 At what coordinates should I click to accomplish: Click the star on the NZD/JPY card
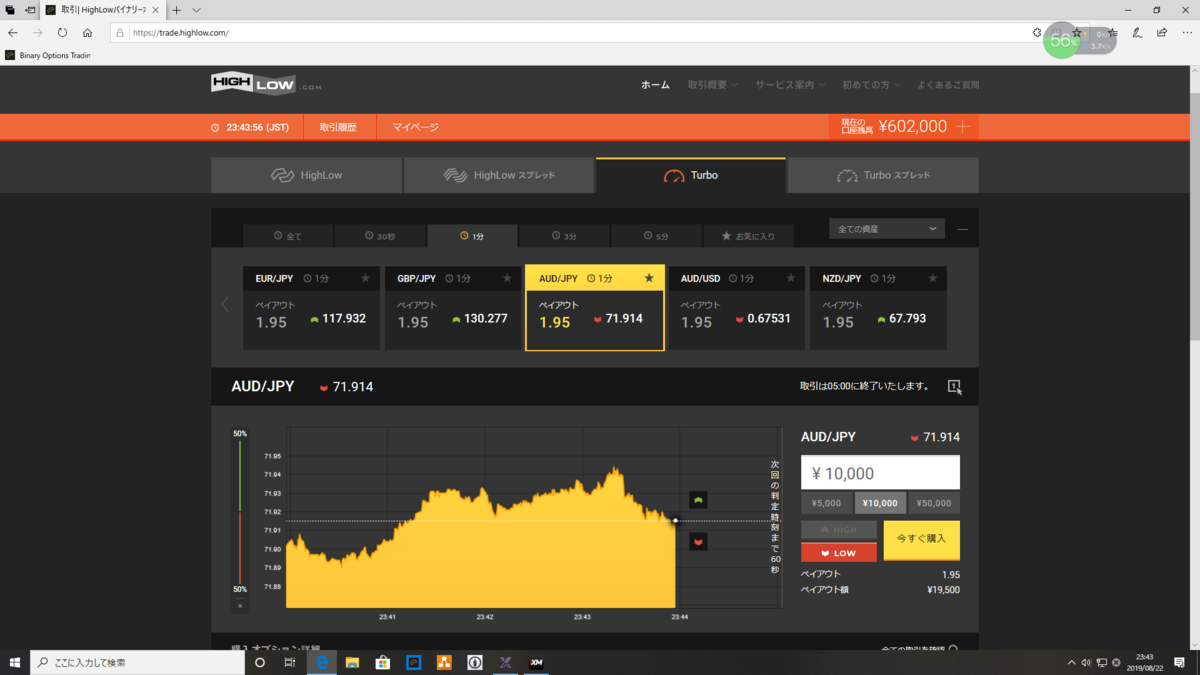pyautogui.click(x=933, y=279)
